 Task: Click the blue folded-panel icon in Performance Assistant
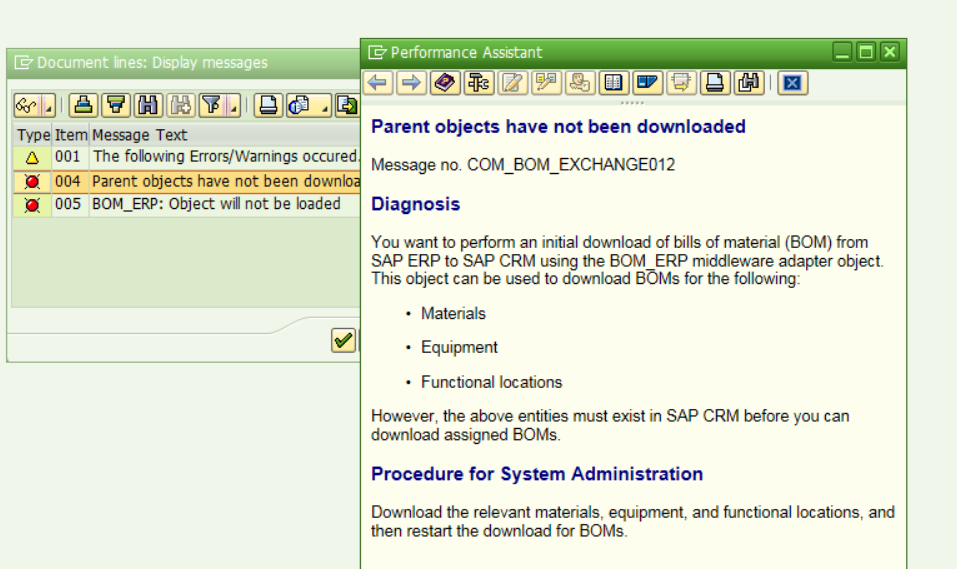(x=647, y=83)
